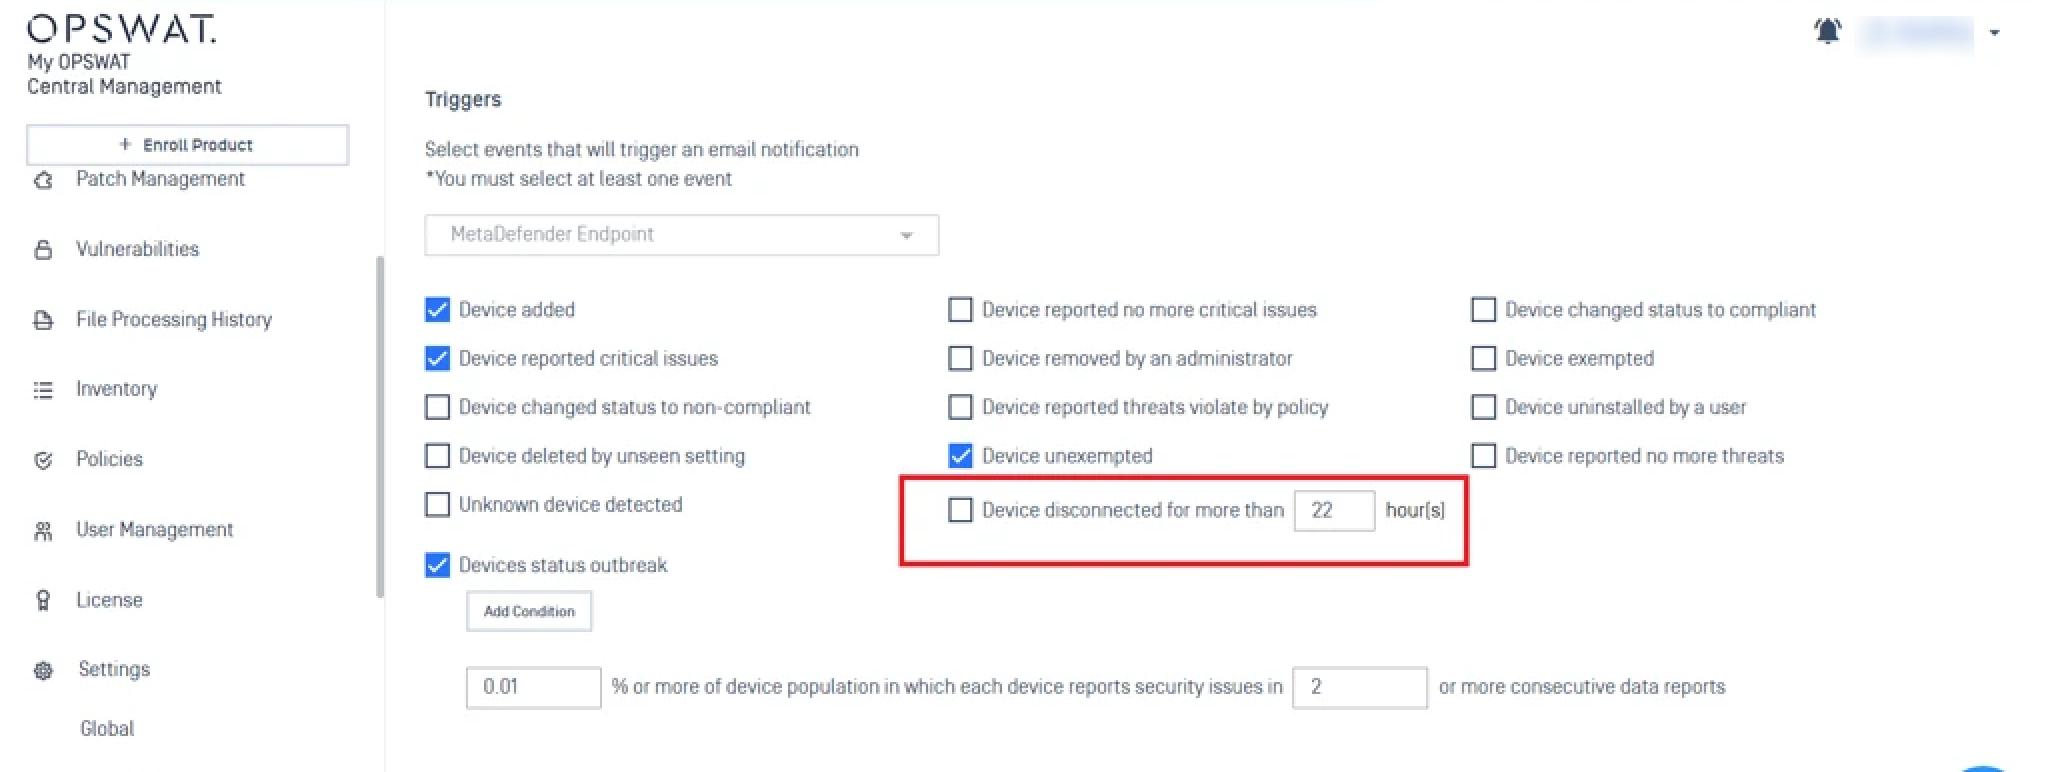2048x772 pixels.
Task: Click the User Management people icon
Action: 43,531
